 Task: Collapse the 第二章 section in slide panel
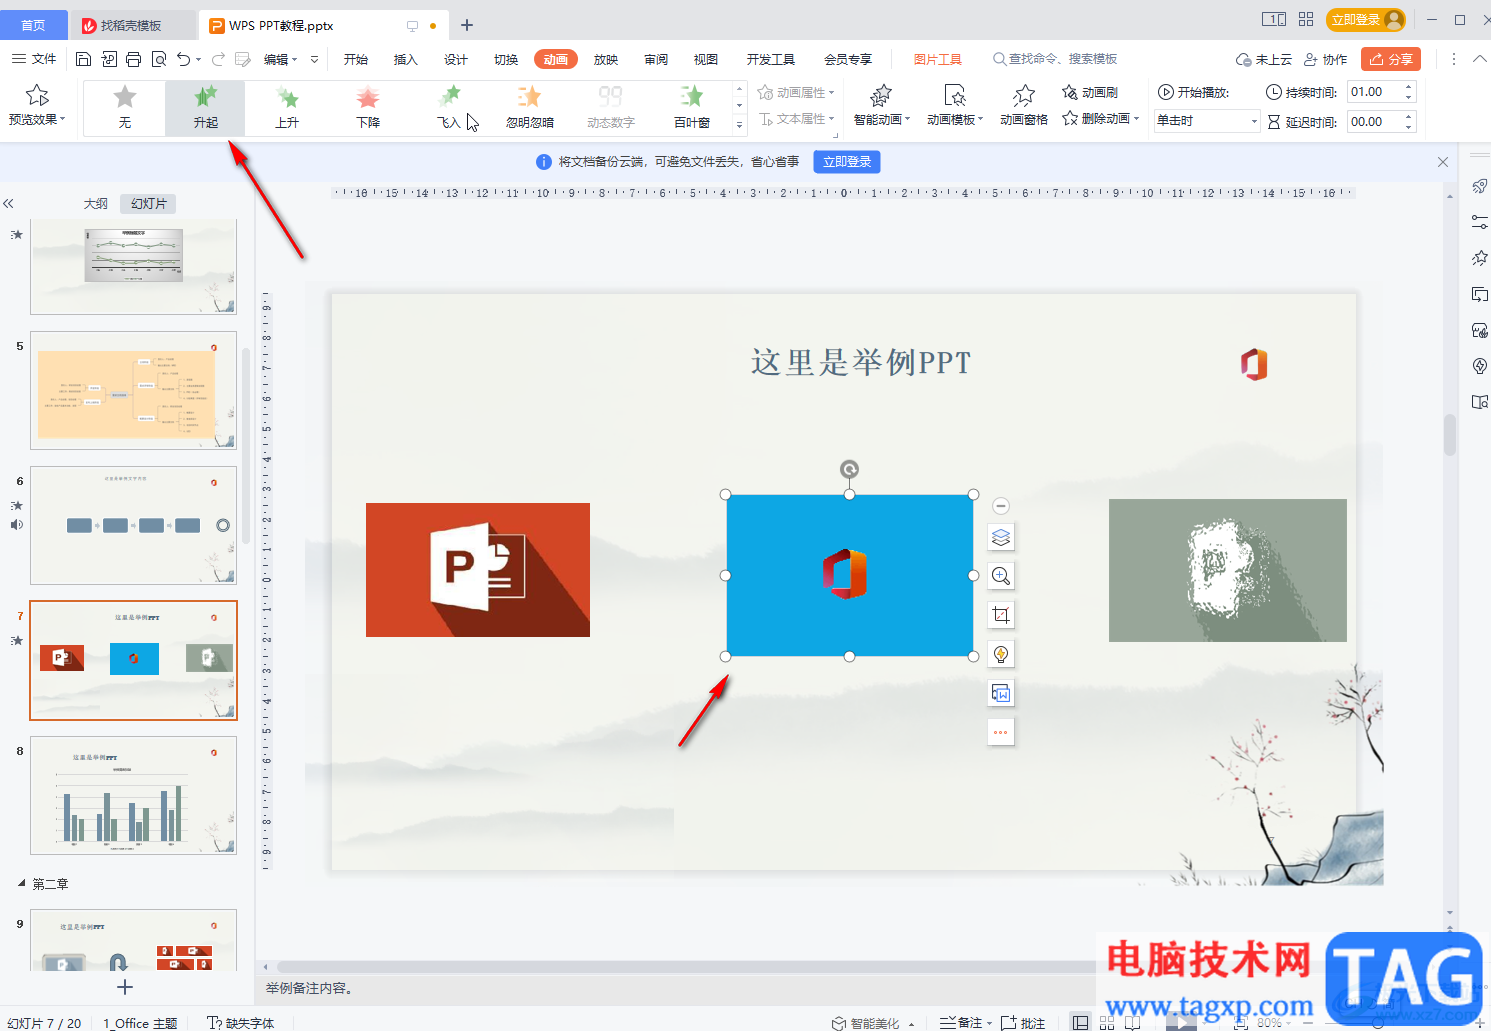pyautogui.click(x=22, y=883)
